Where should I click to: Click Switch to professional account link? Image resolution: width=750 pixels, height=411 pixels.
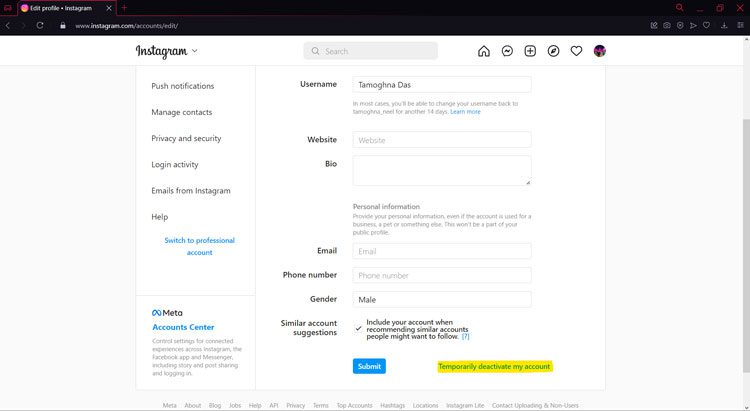[199, 246]
